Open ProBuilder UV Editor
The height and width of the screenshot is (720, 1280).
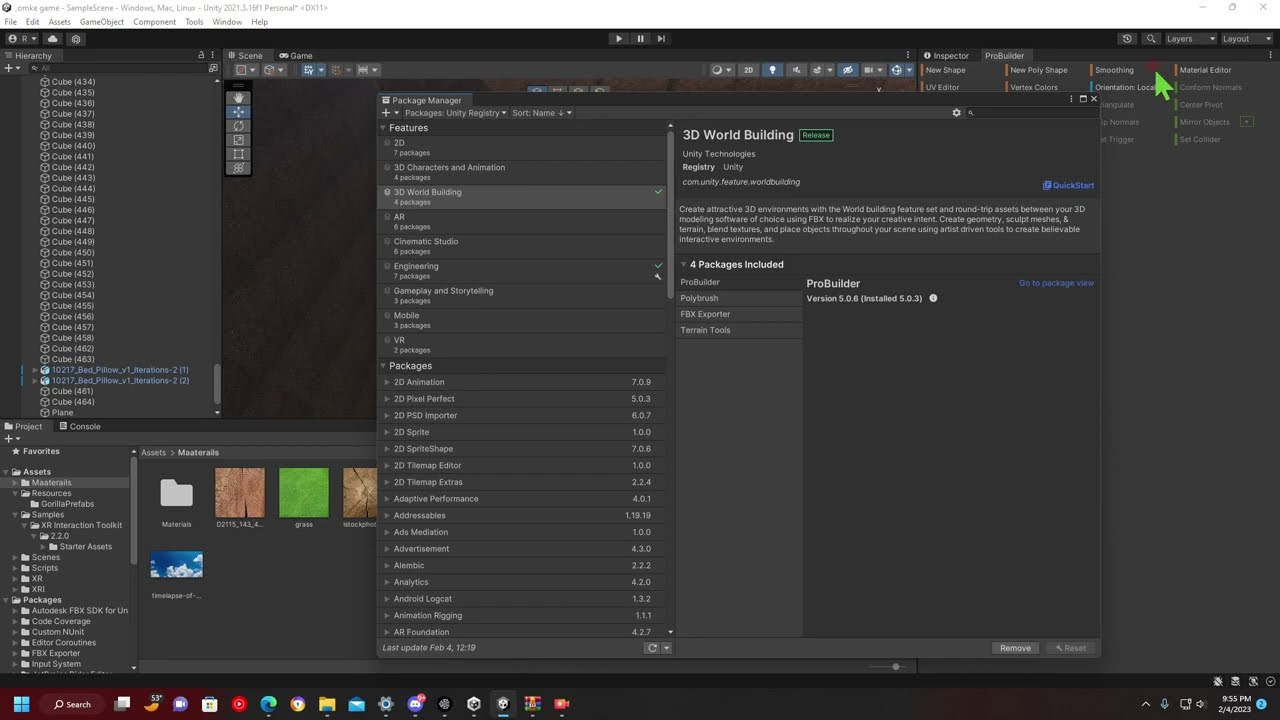click(942, 87)
